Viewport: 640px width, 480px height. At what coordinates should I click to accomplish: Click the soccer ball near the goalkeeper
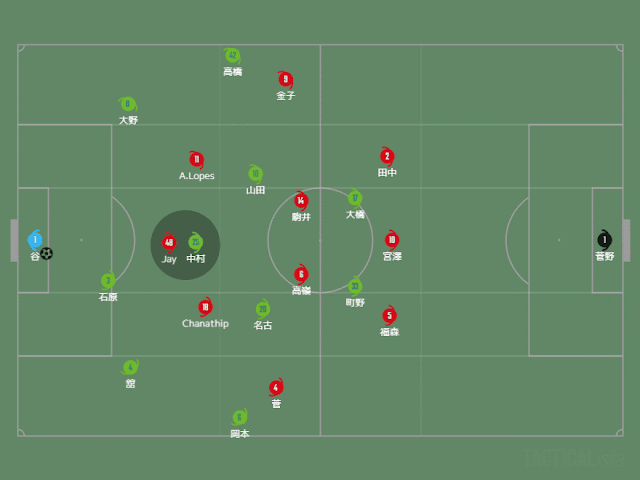tap(47, 253)
